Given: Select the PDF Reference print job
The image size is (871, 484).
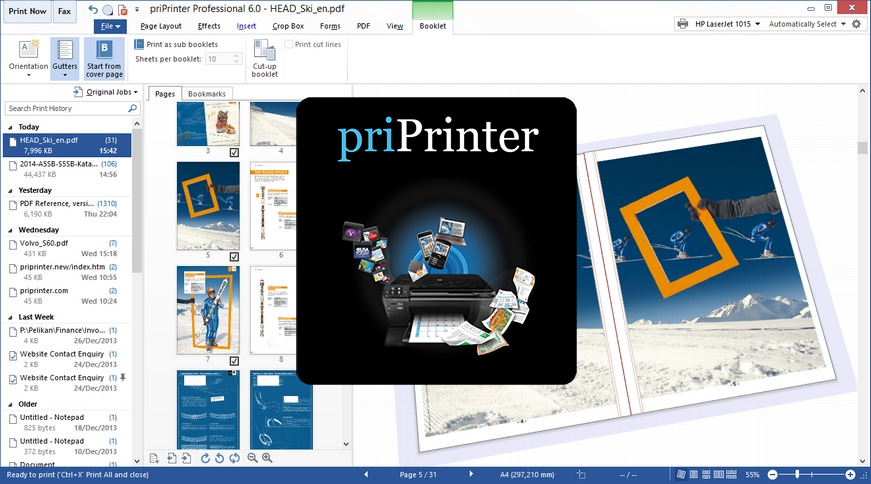Looking at the screenshot, I should pos(67,208).
